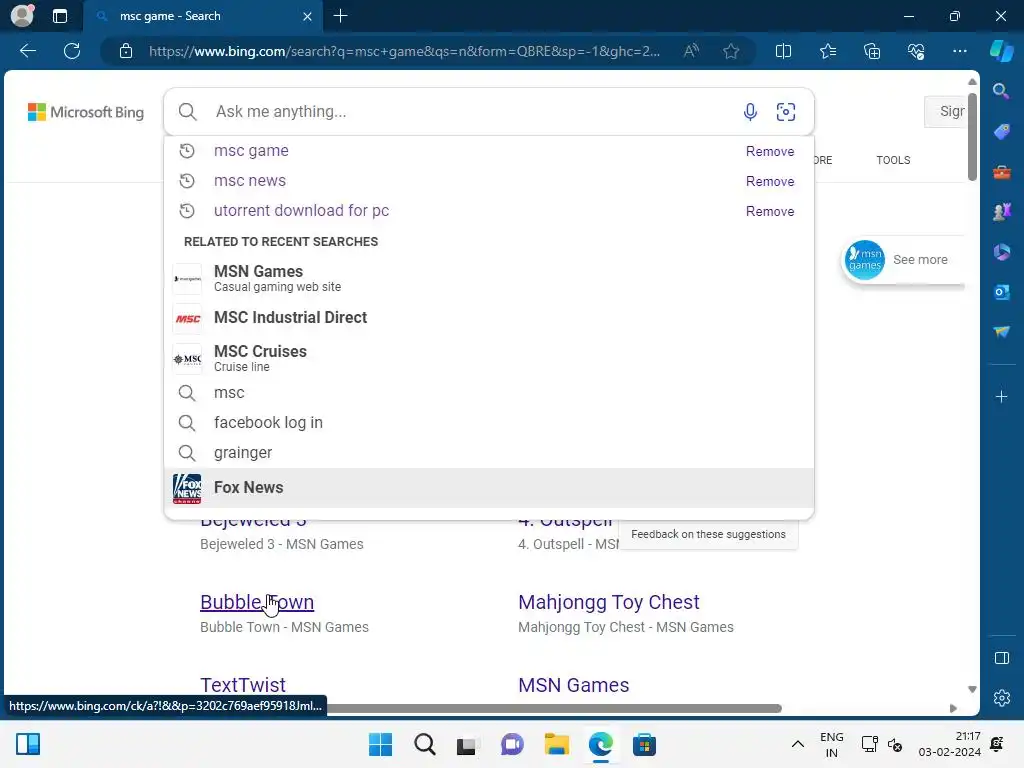
Task: Activate Read aloud icon in address bar
Action: pyautogui.click(x=691, y=51)
